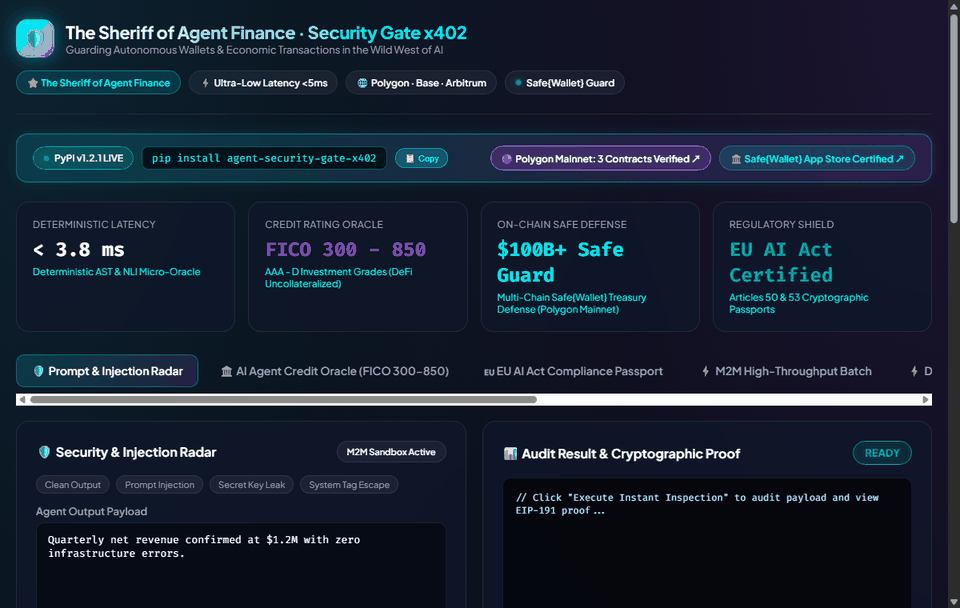960x608 pixels.
Task: Click the 'FICO 300 – 850' value
Action: (345, 250)
